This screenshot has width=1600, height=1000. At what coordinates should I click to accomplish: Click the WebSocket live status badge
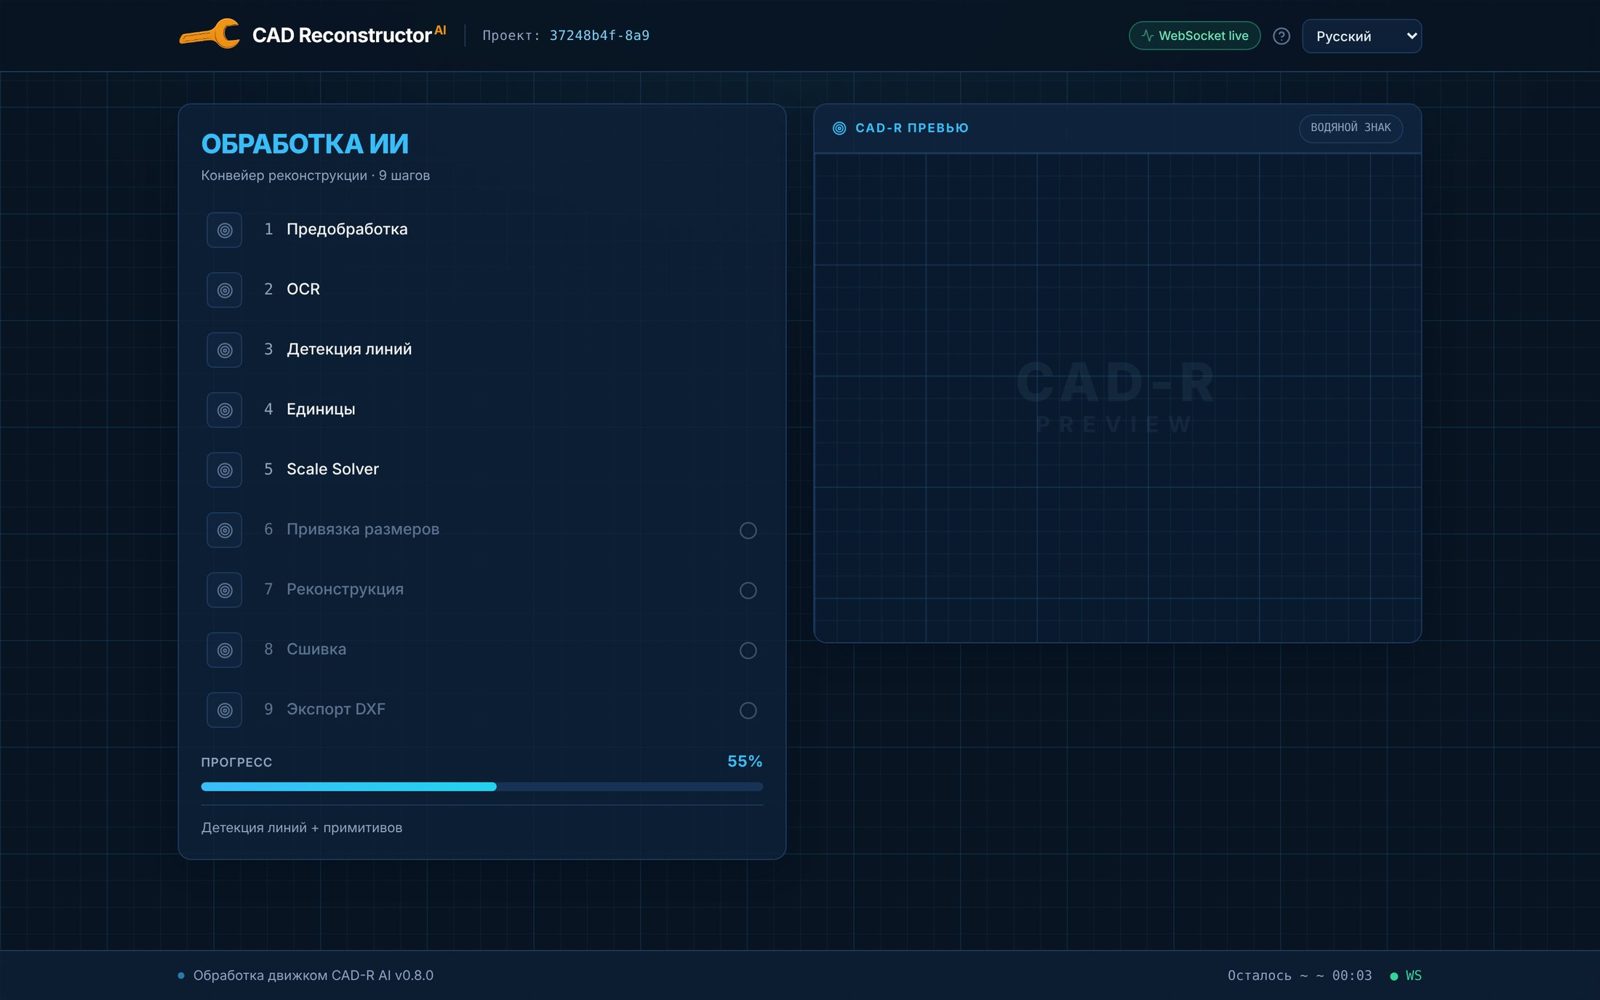pos(1194,36)
